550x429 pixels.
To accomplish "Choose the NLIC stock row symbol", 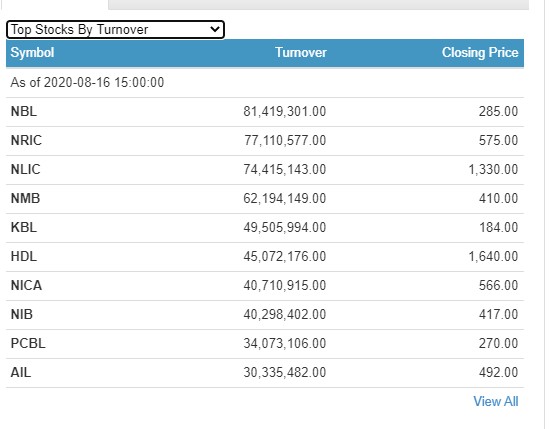I will click(x=26, y=169).
